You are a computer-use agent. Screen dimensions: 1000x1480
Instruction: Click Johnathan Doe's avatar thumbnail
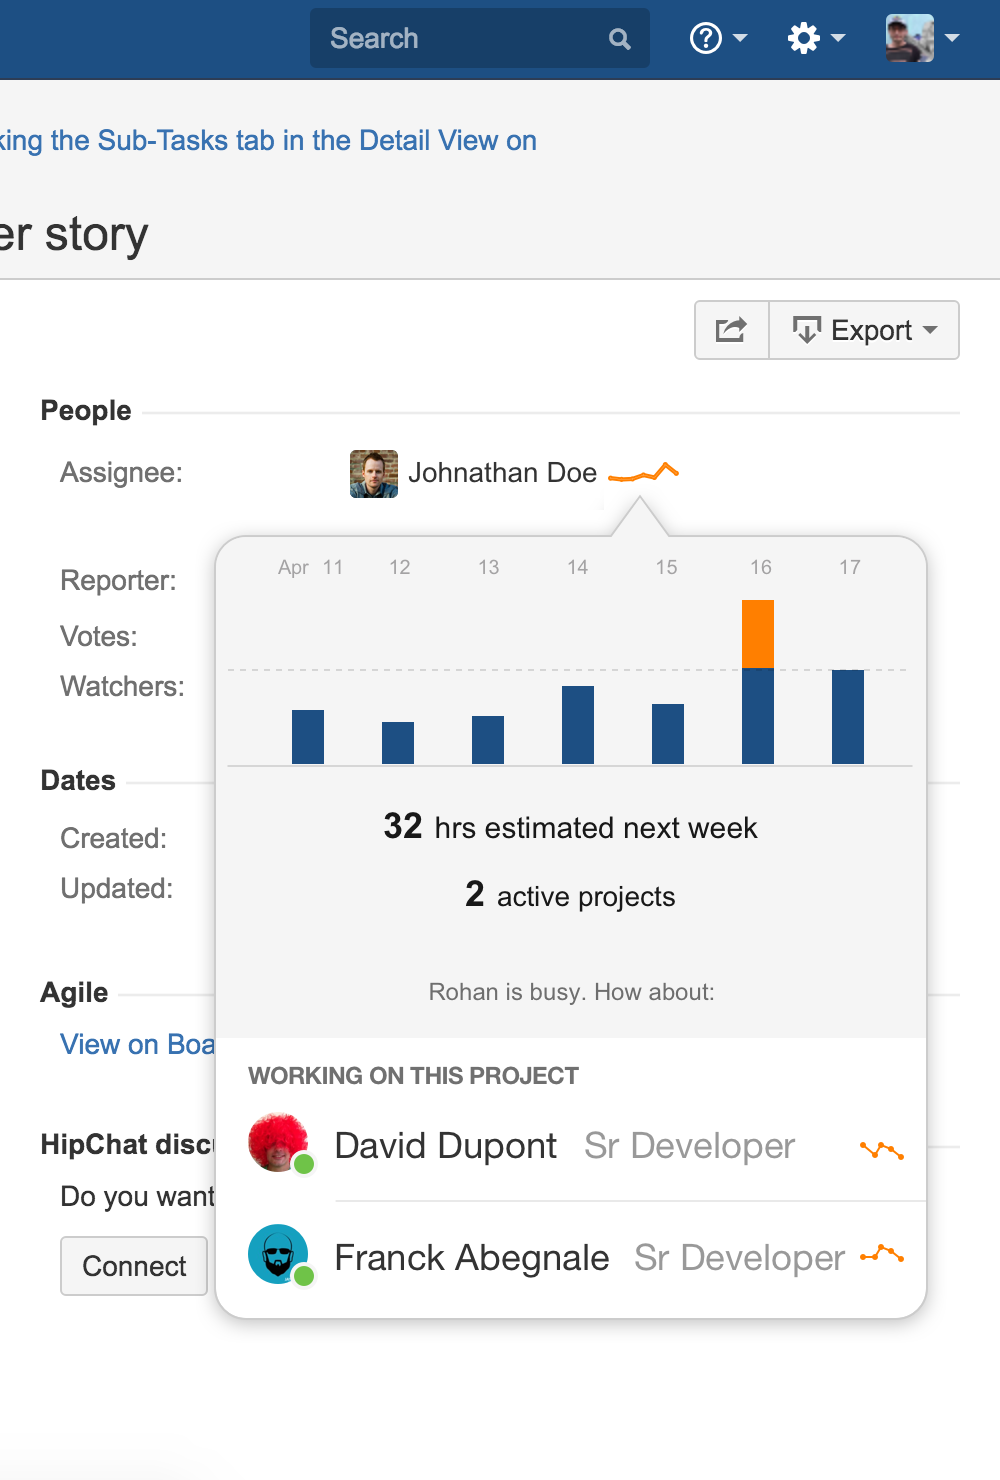[x=373, y=472]
